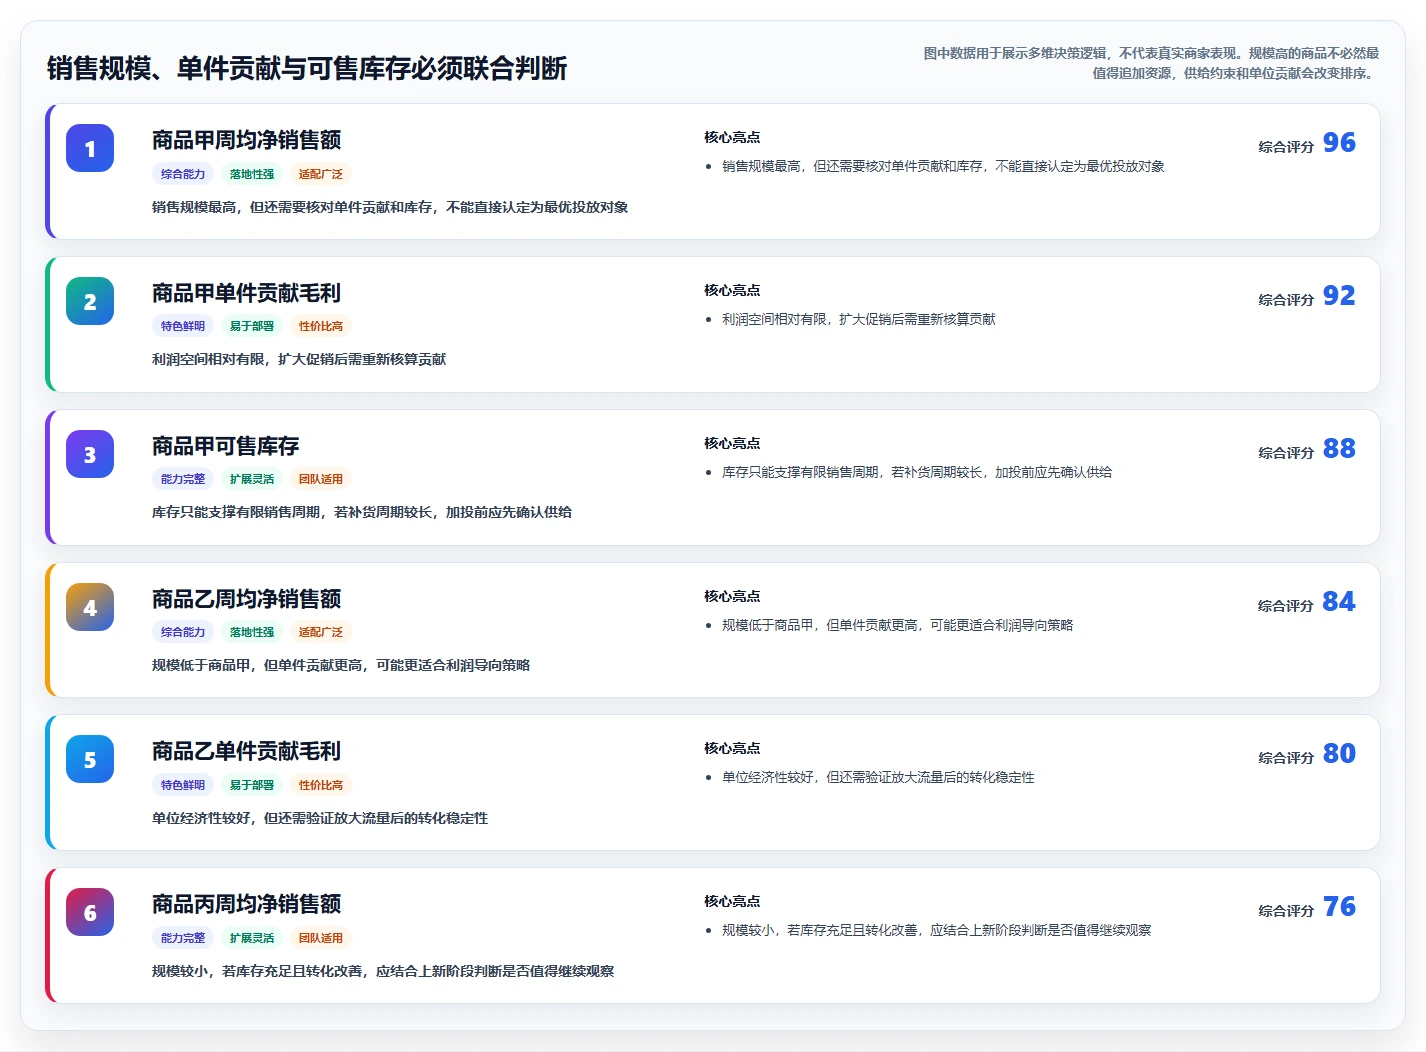The width and height of the screenshot is (1426, 1052).
Task: Click 能力完整 tag under 商品丙周均净销售额
Action: [183, 938]
